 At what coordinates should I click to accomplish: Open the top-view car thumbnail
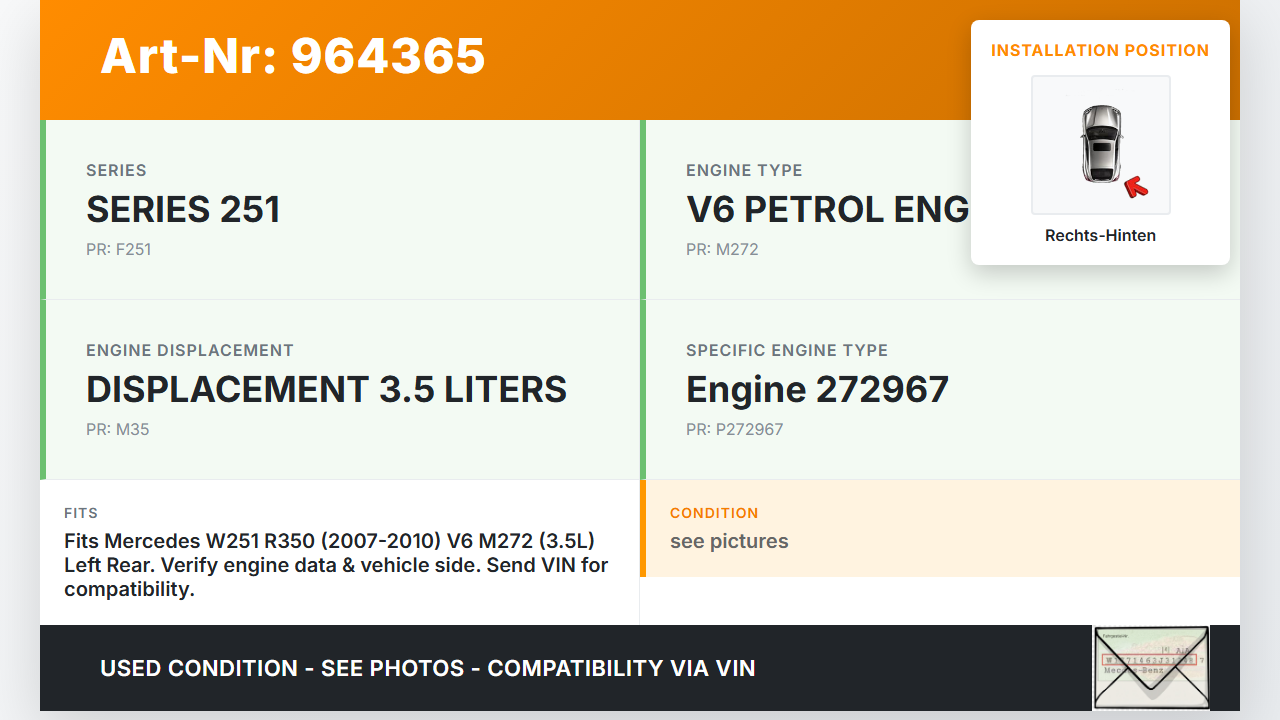(1100, 144)
